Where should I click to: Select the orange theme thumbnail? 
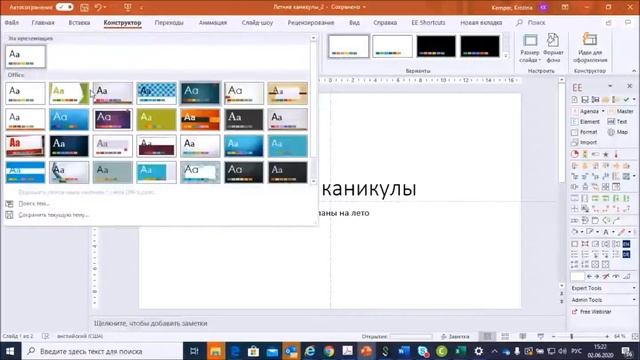coord(200,120)
